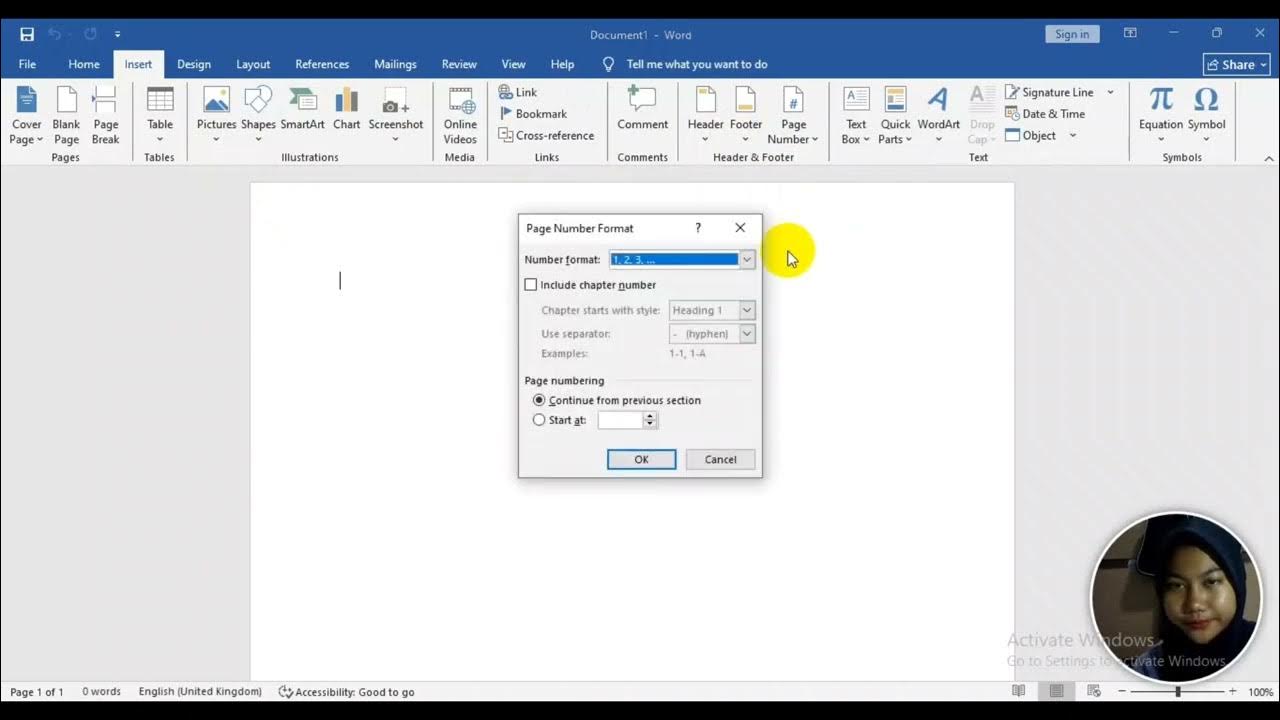Open Ribbon Display Options
Image resolution: width=1280 pixels, height=720 pixels.
(x=1130, y=34)
